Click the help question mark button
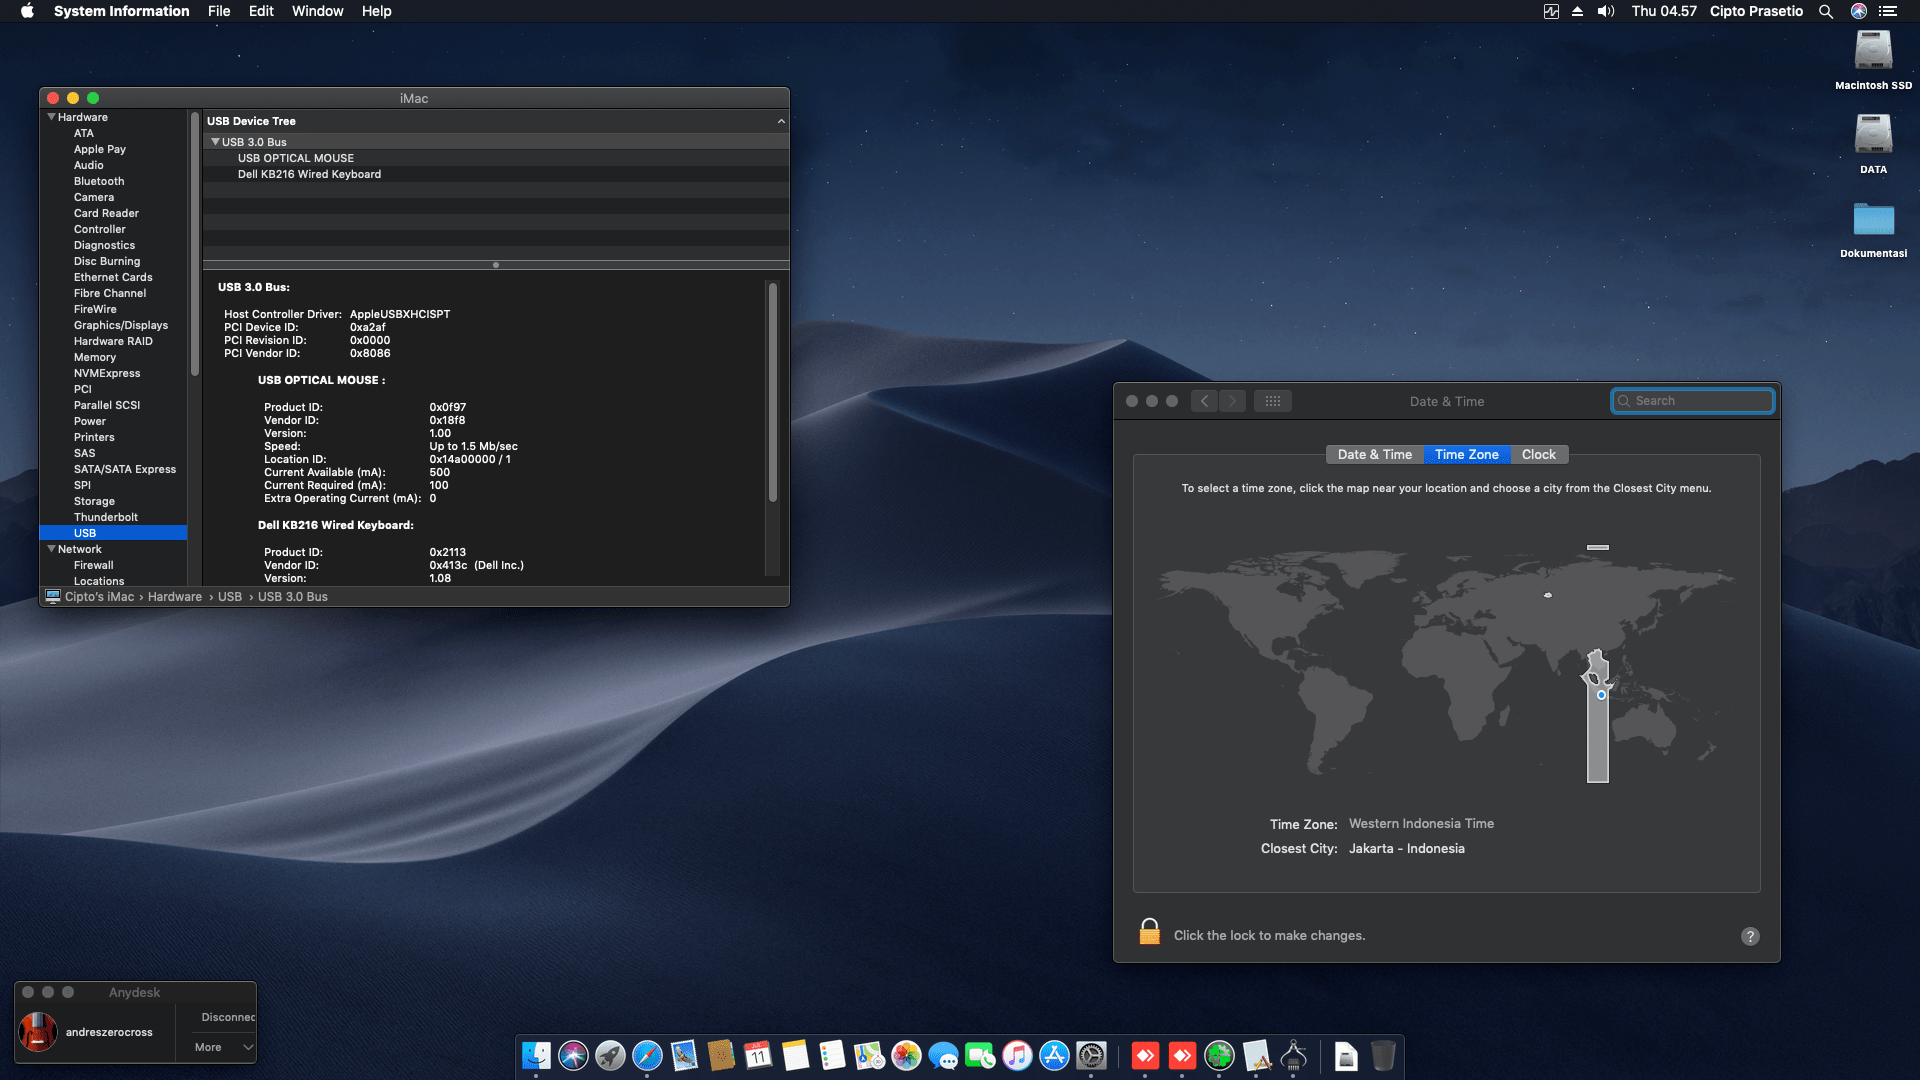 point(1749,936)
